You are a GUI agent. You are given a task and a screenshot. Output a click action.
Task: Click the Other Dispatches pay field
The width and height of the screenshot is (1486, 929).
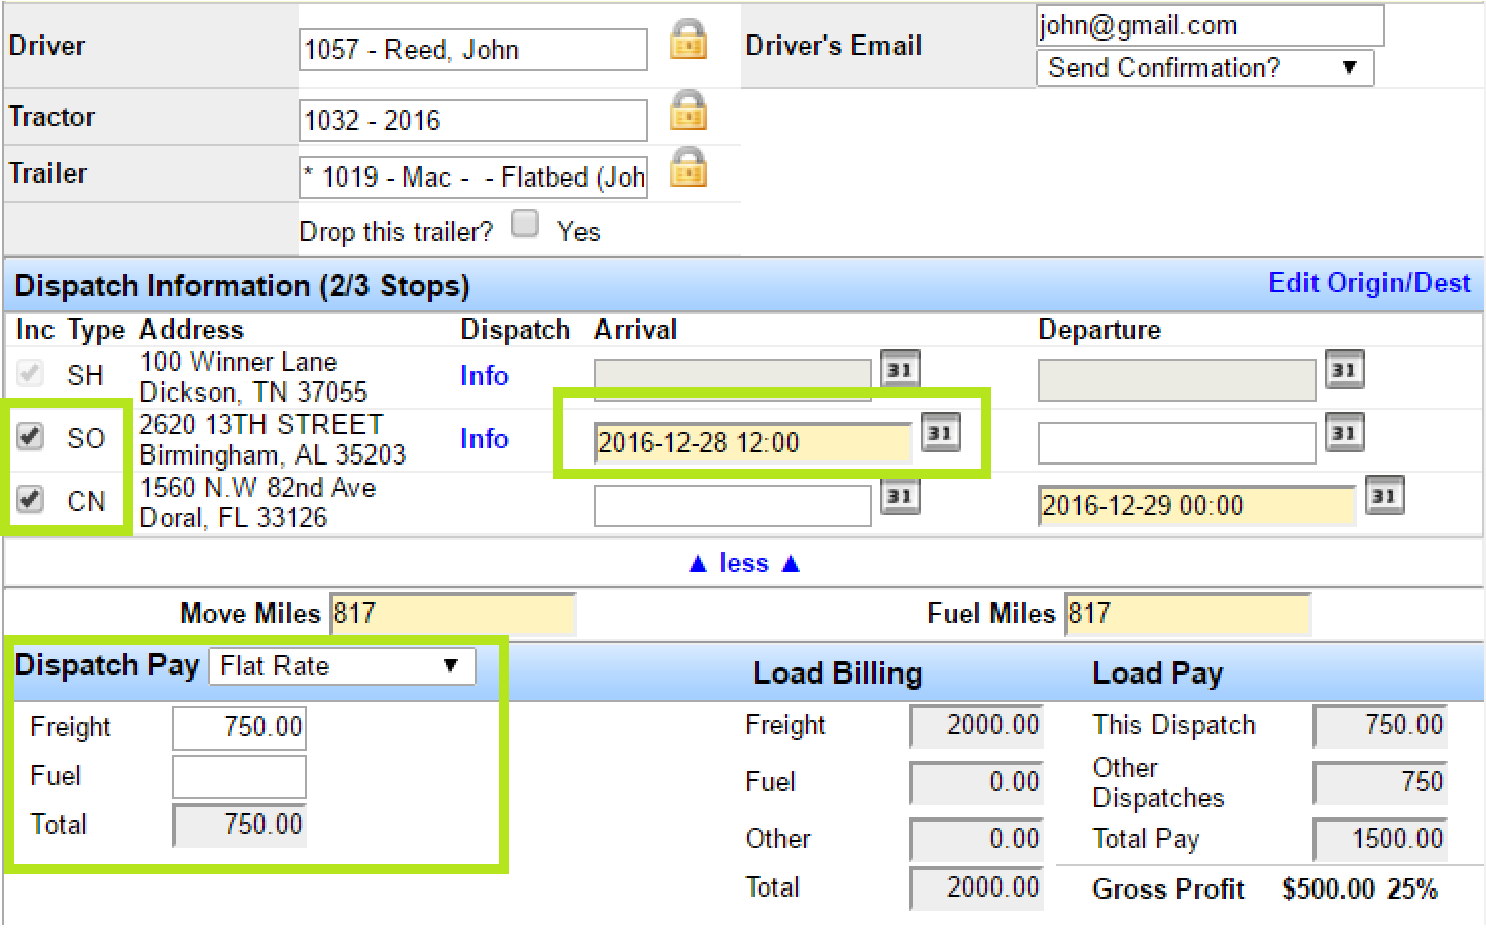click(x=1380, y=783)
